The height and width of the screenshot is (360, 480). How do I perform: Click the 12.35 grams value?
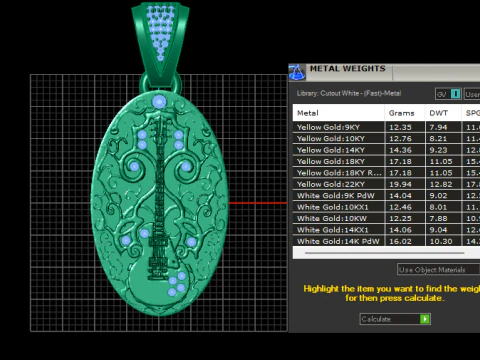coord(400,127)
